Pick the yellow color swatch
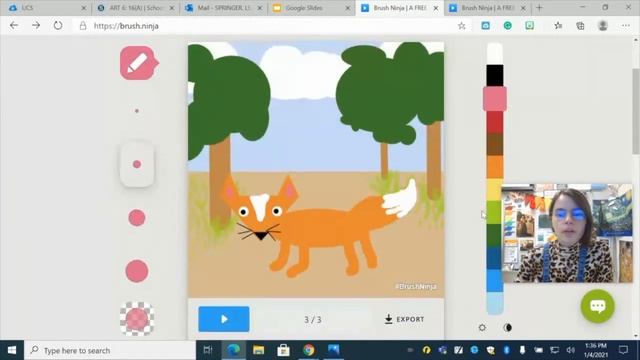 494,189
